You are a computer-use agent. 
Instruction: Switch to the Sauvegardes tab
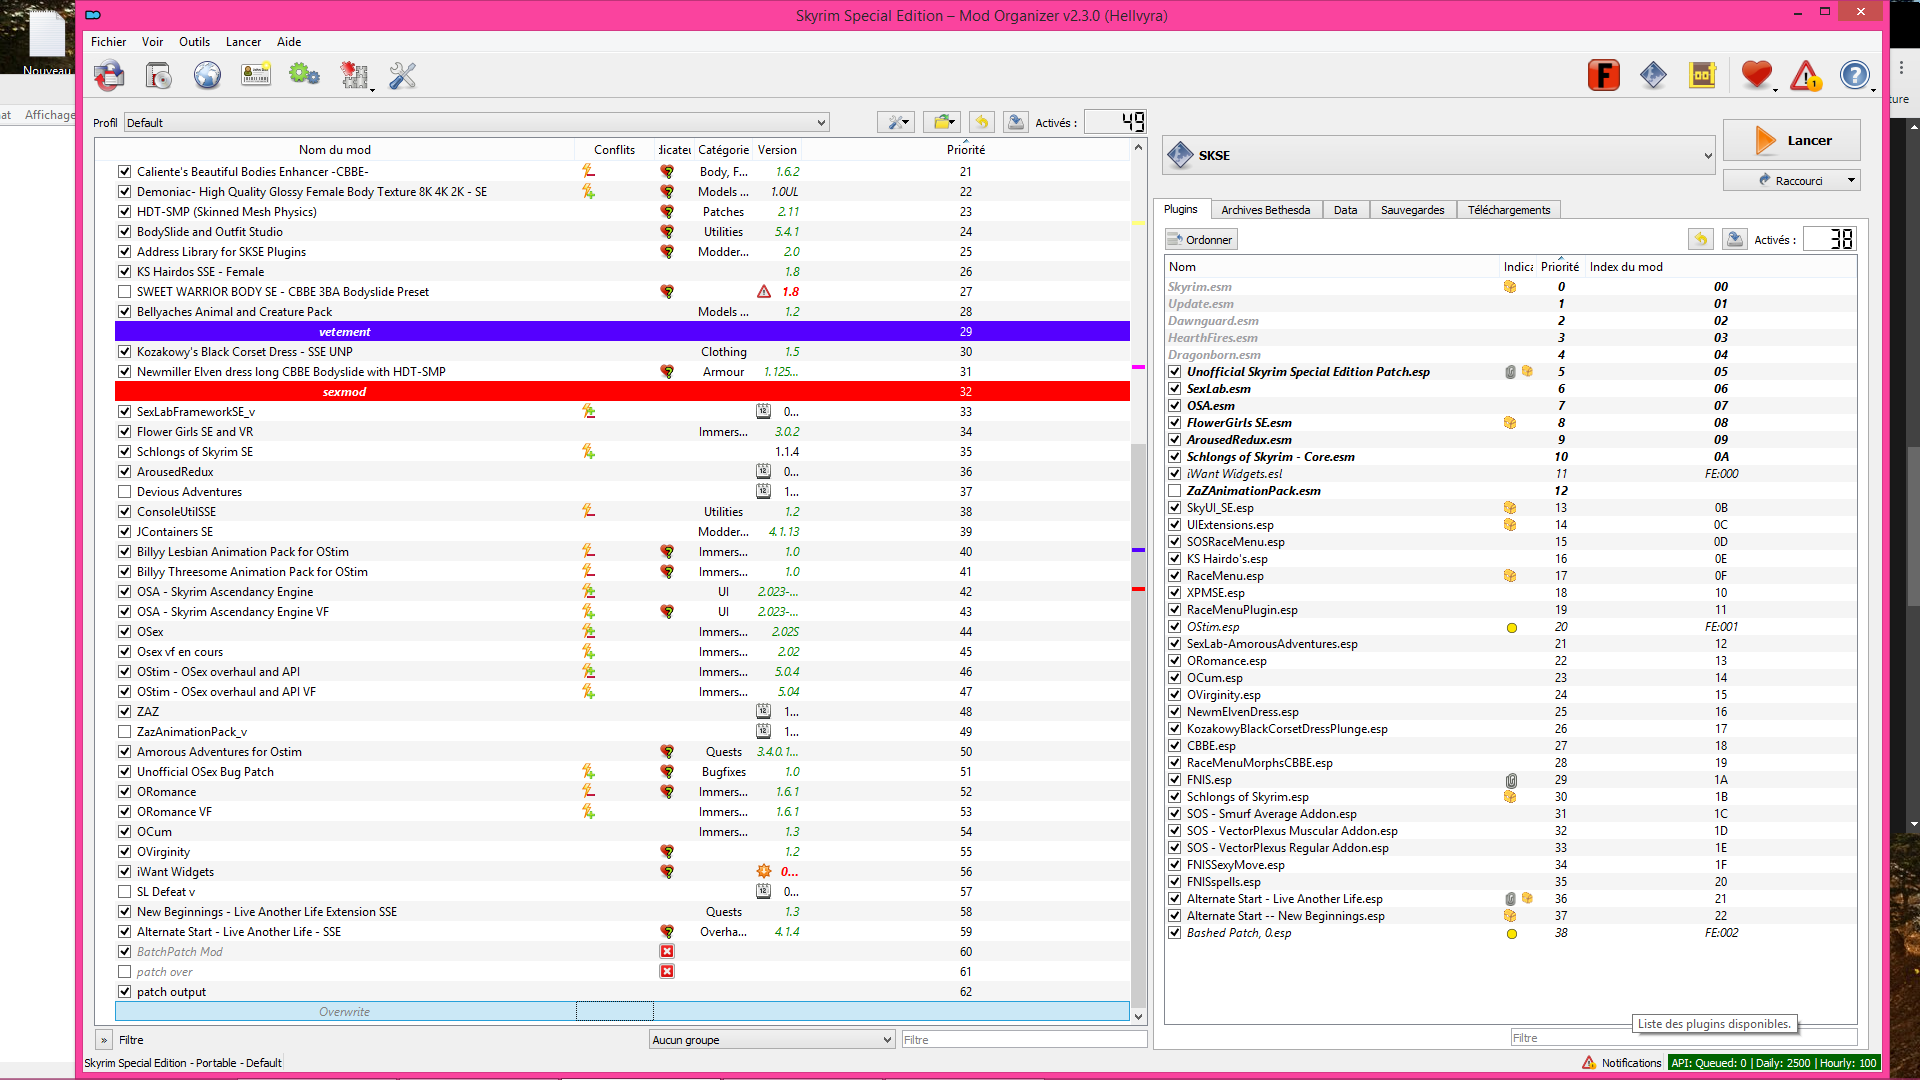[x=1412, y=210]
